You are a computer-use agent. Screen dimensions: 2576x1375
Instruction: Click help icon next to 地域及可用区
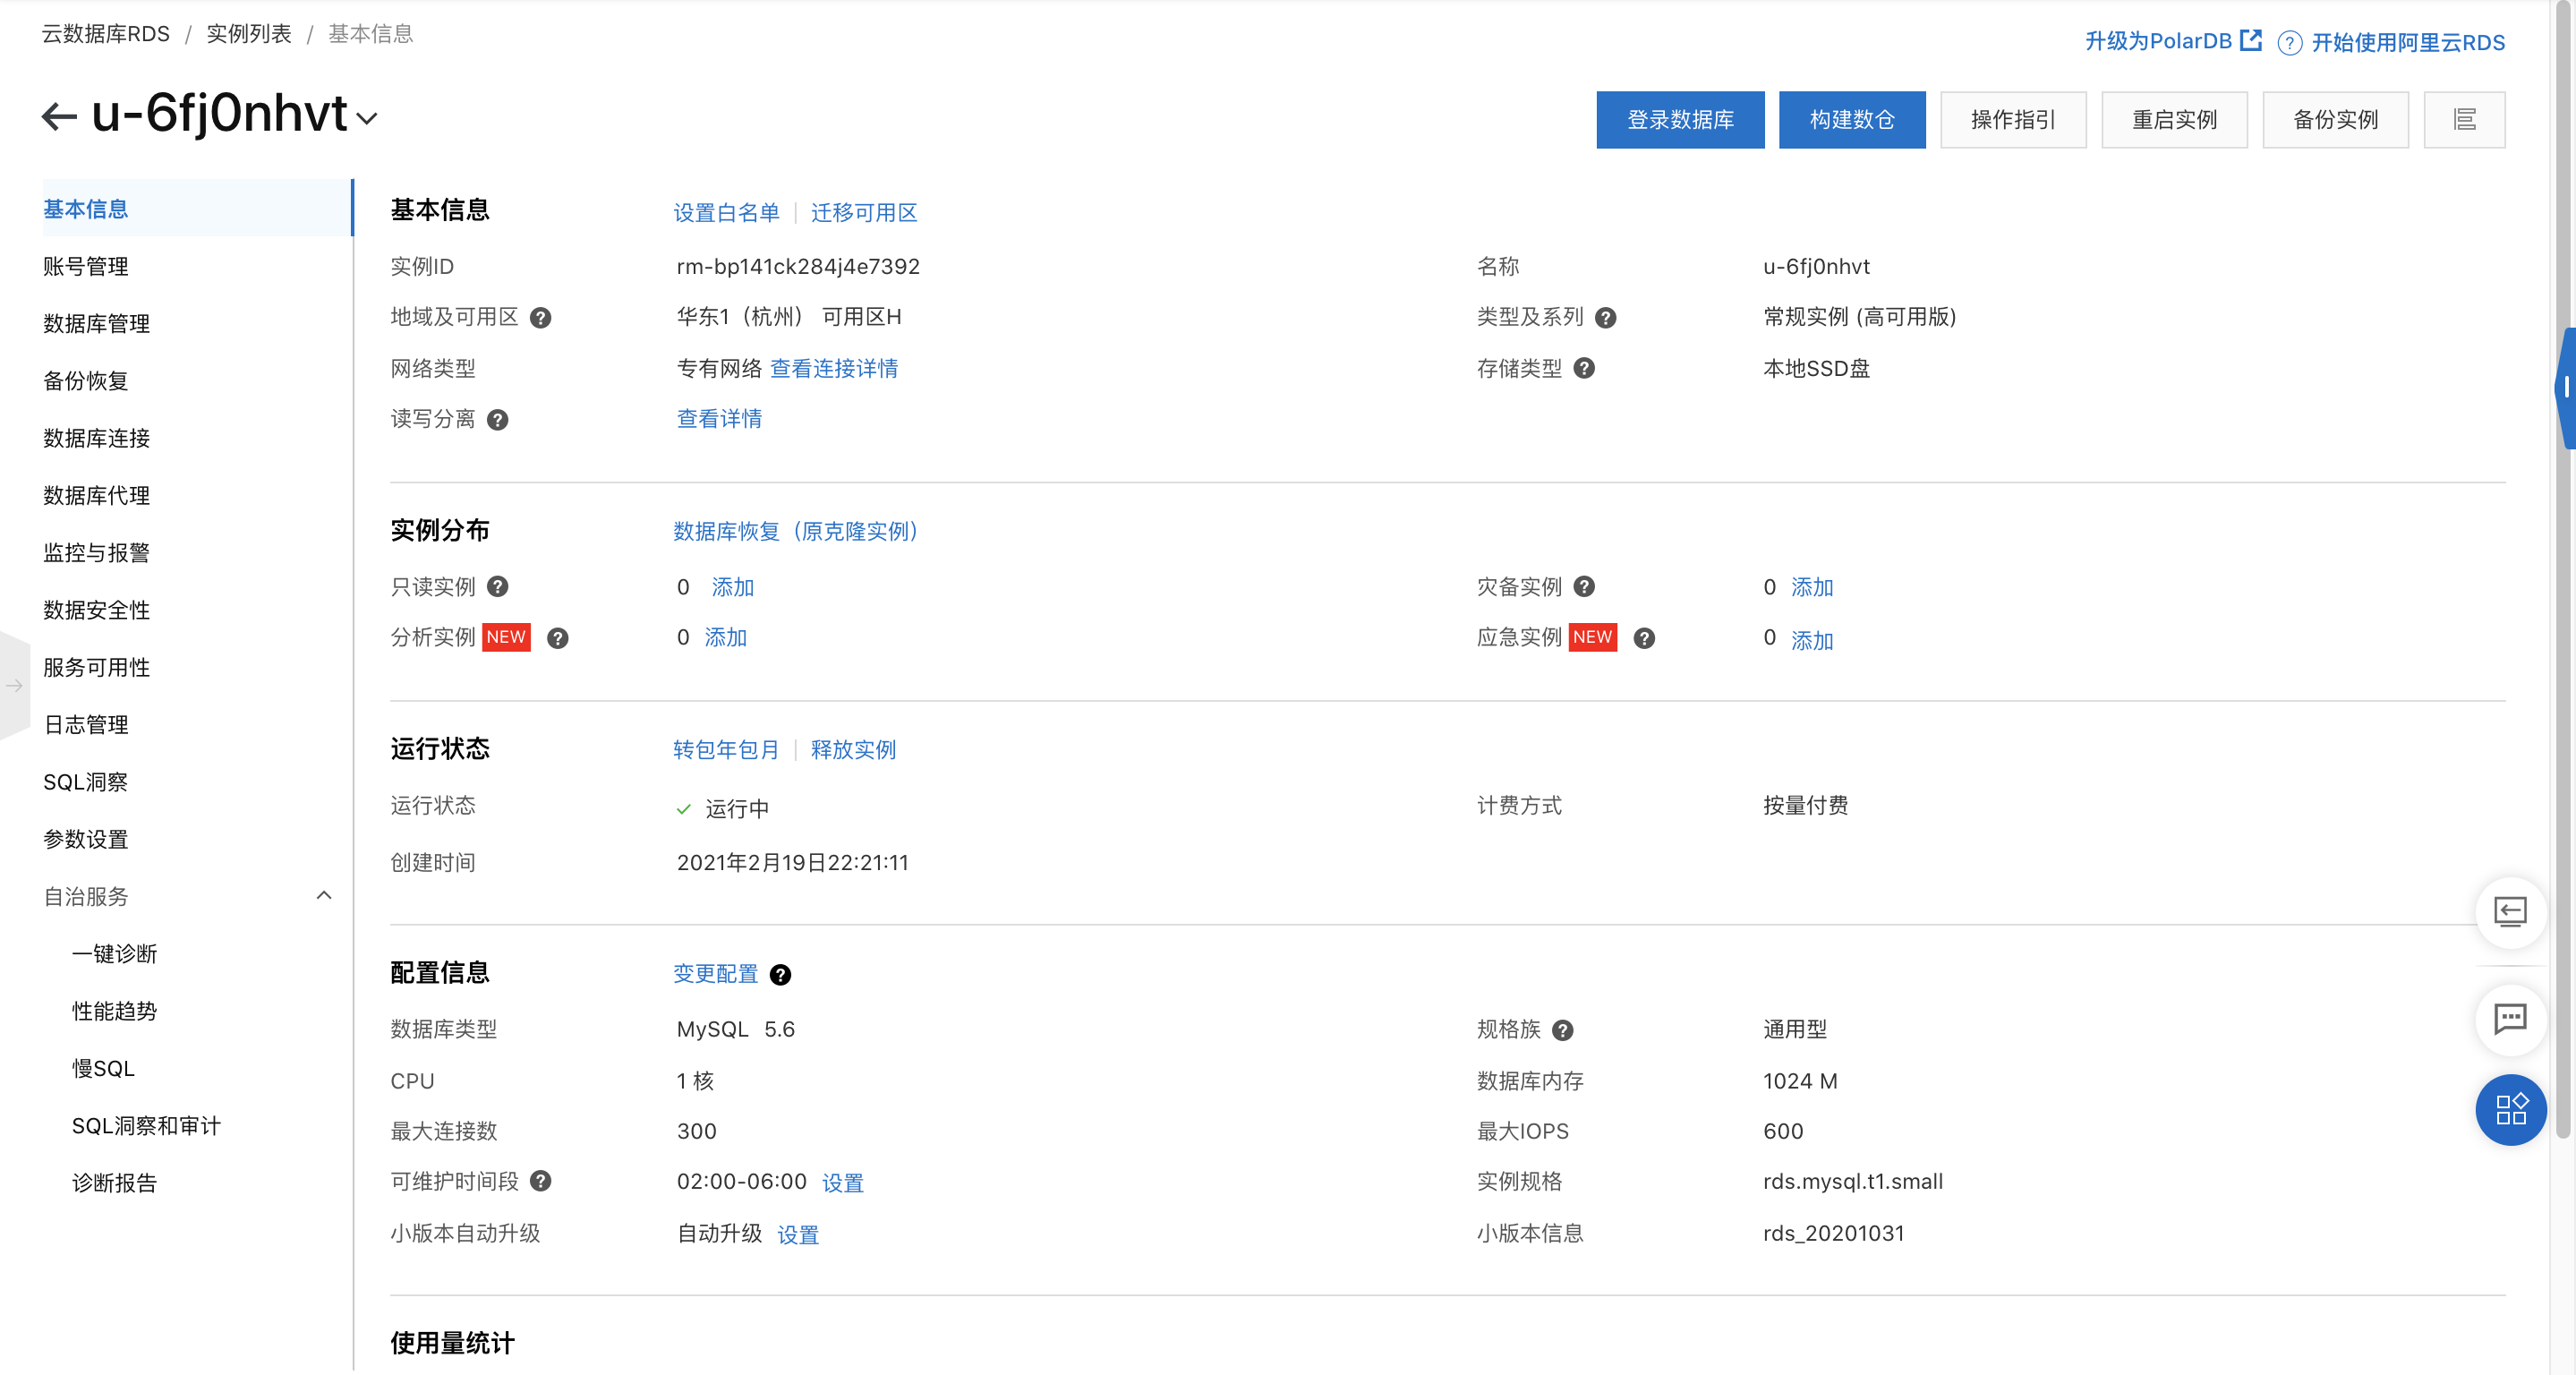click(x=540, y=318)
